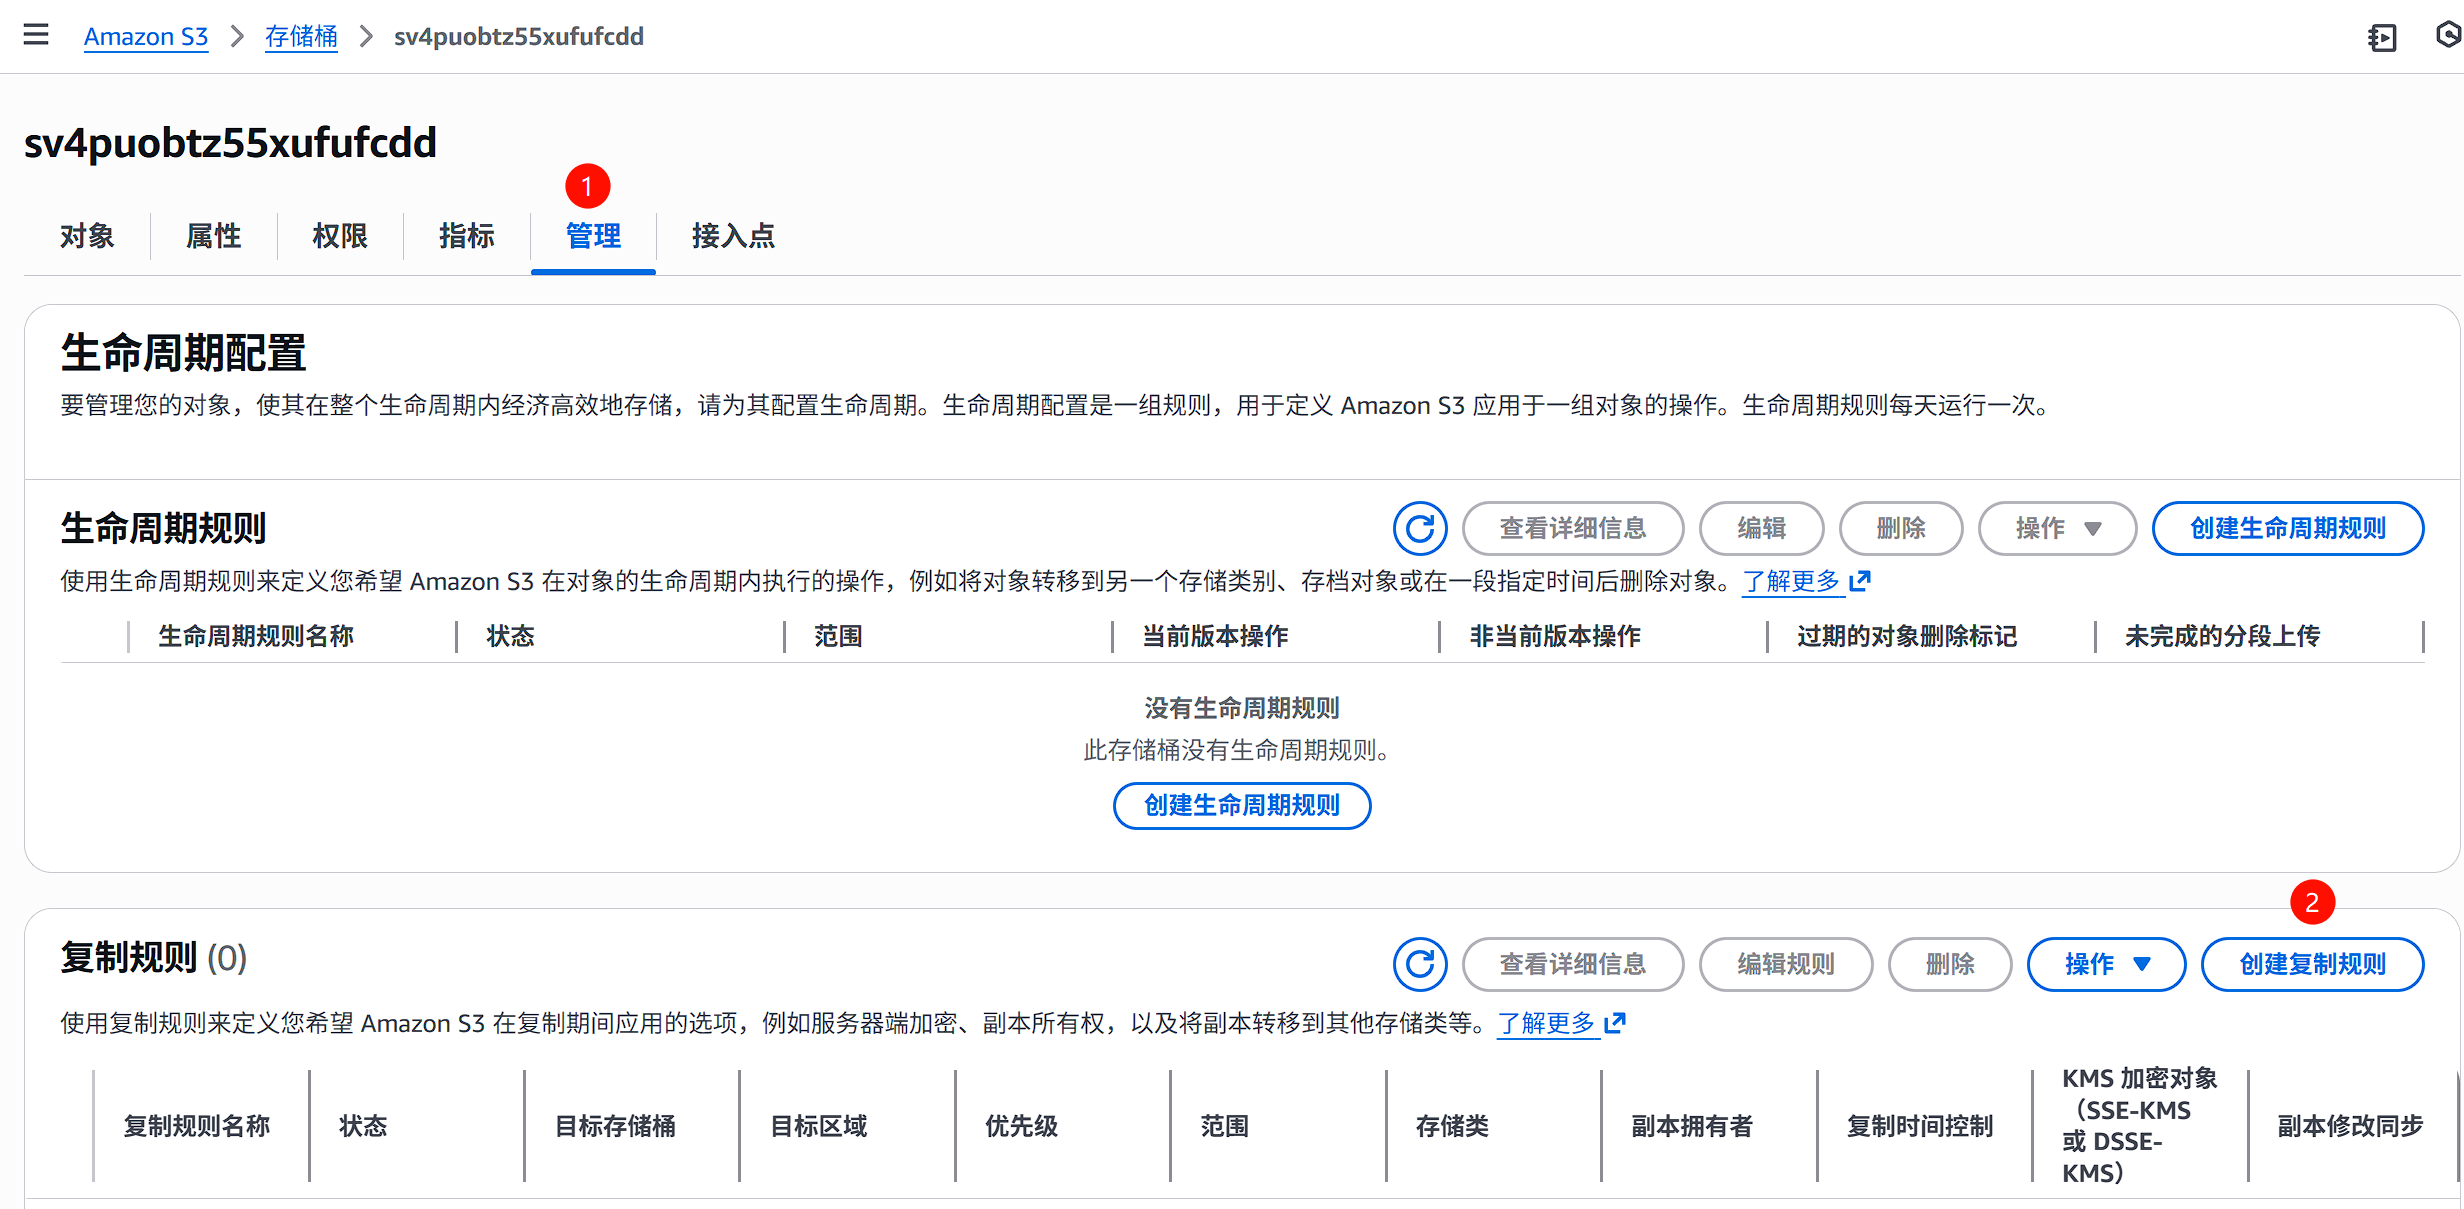Open the 接入点 tab
The height and width of the screenshot is (1209, 2464).
click(x=732, y=237)
